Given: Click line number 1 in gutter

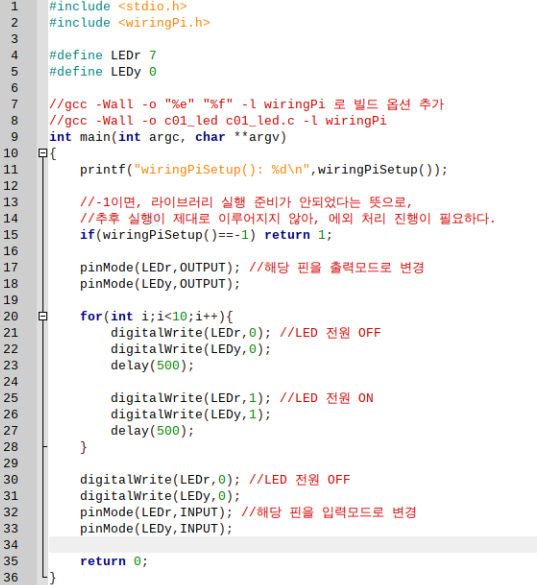Looking at the screenshot, I should (14, 6).
